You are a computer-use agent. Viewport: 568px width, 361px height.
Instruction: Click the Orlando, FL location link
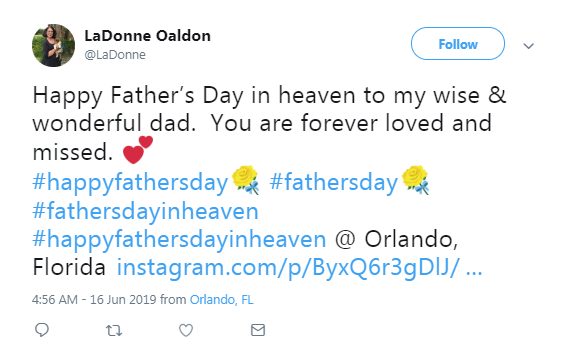pyautogui.click(x=222, y=300)
